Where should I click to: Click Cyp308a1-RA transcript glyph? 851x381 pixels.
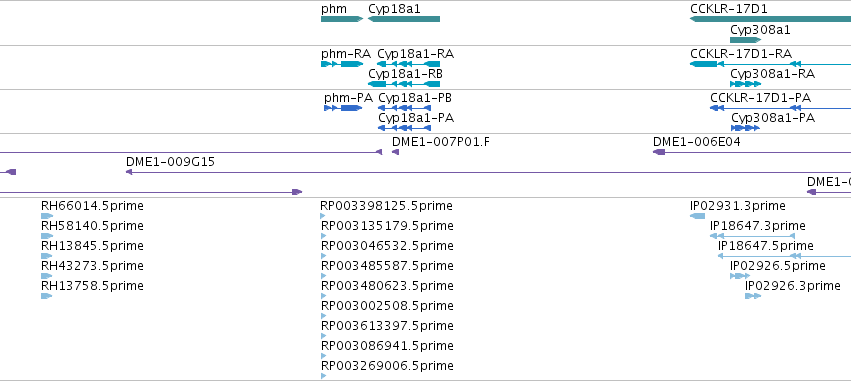click(746, 84)
